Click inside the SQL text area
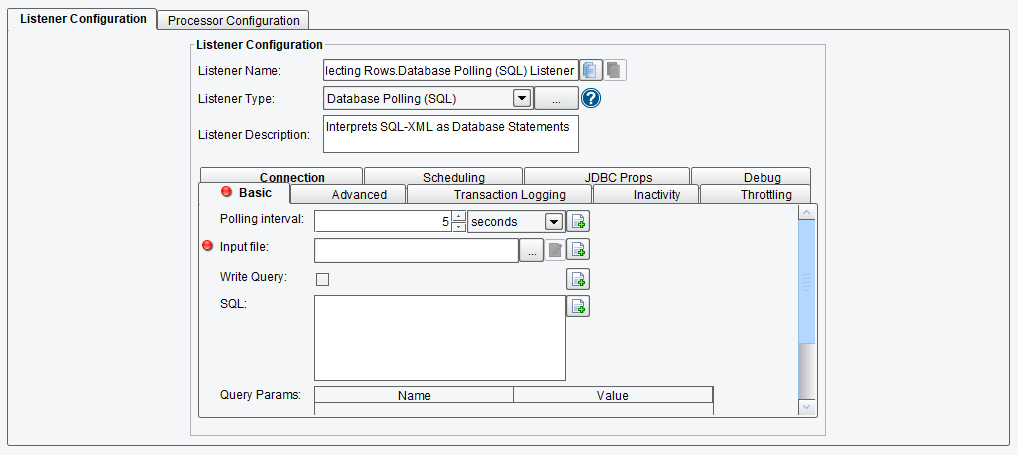 pyautogui.click(x=440, y=338)
